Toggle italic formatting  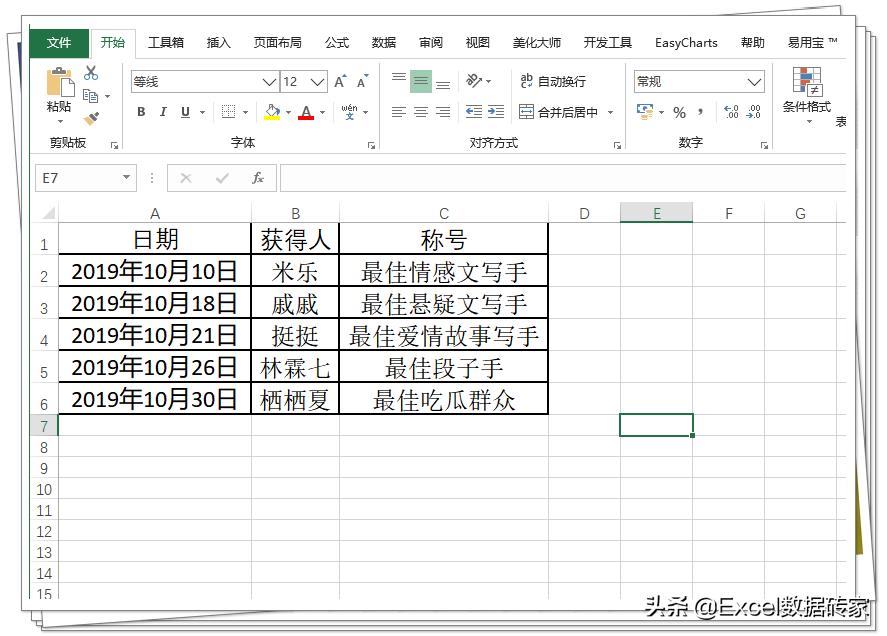click(x=163, y=113)
